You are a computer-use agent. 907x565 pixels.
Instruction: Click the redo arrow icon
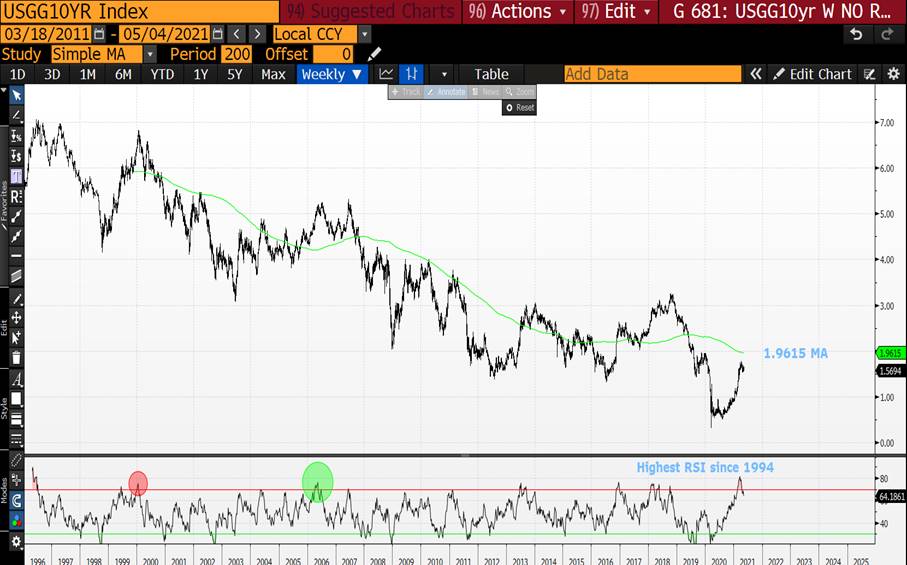887,34
